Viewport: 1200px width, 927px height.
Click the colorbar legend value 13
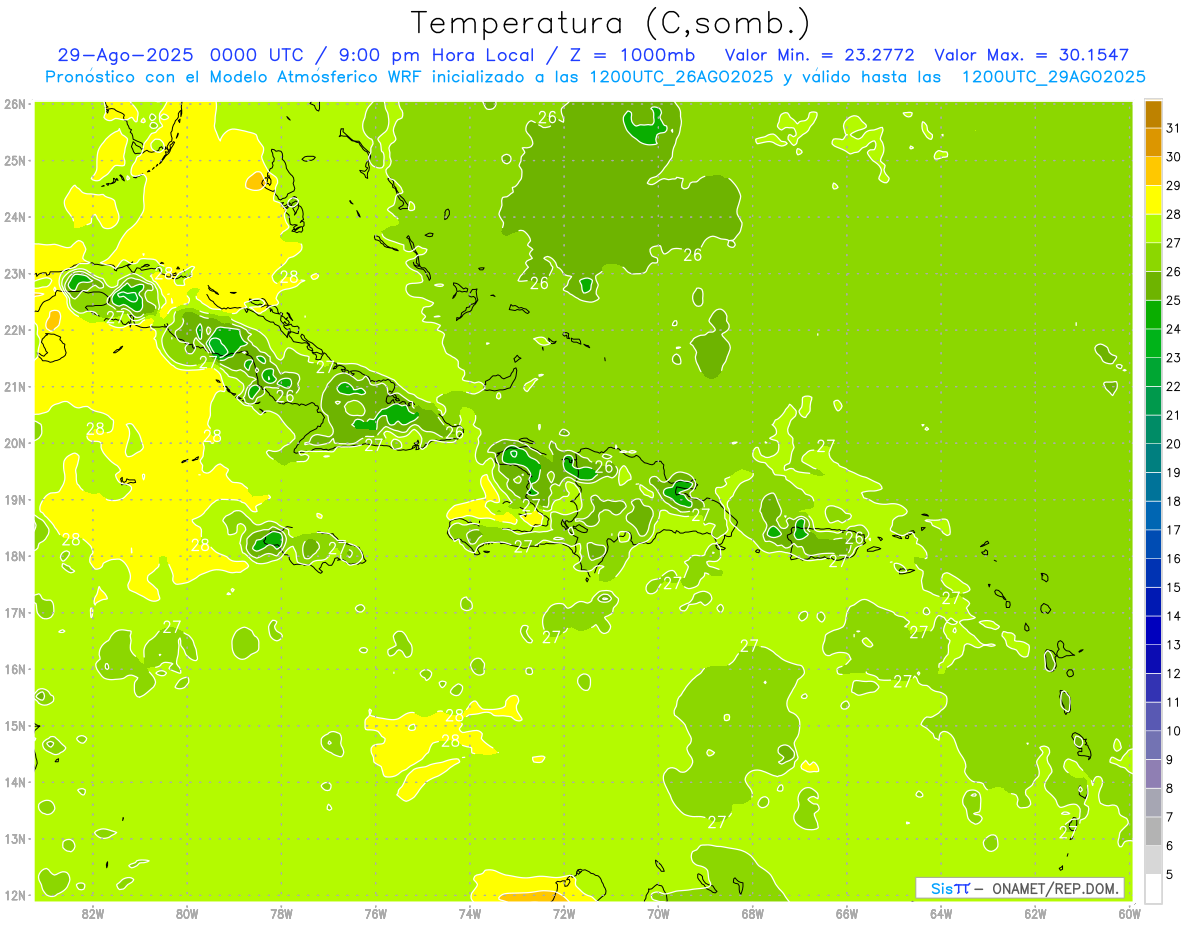pyautogui.click(x=1173, y=645)
